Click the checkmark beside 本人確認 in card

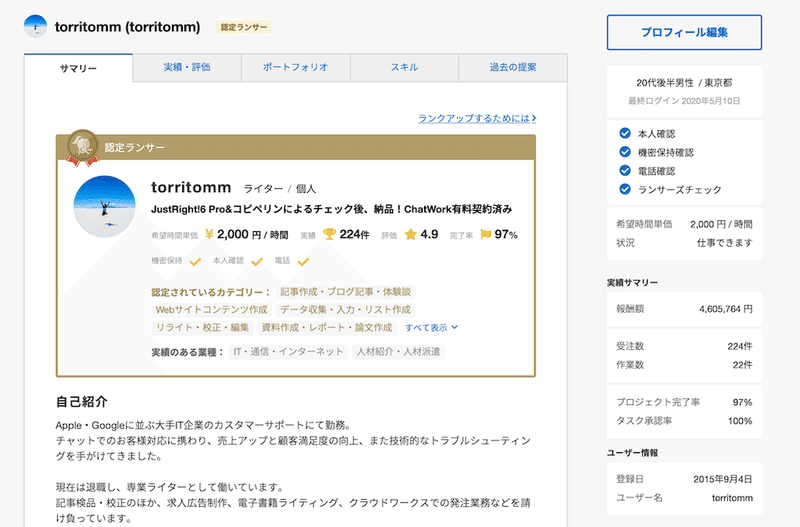point(257,262)
